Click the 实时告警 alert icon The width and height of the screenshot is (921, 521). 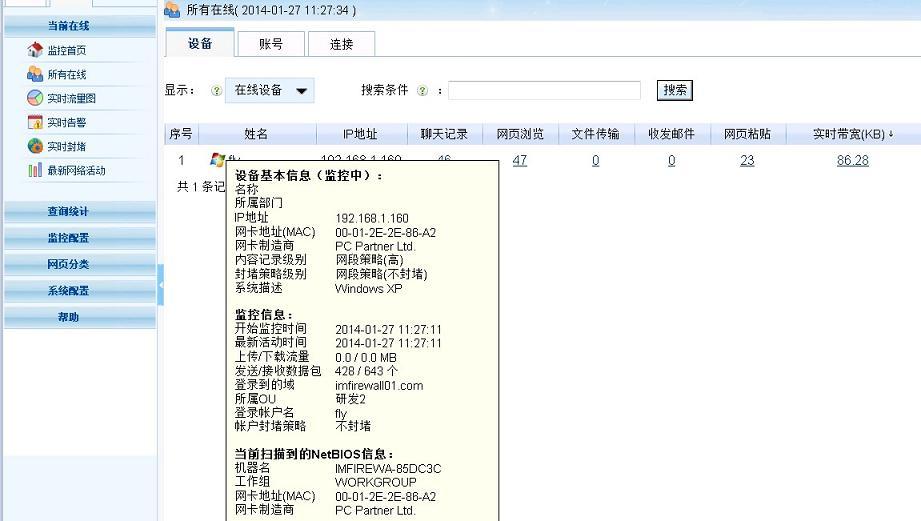click(35, 122)
